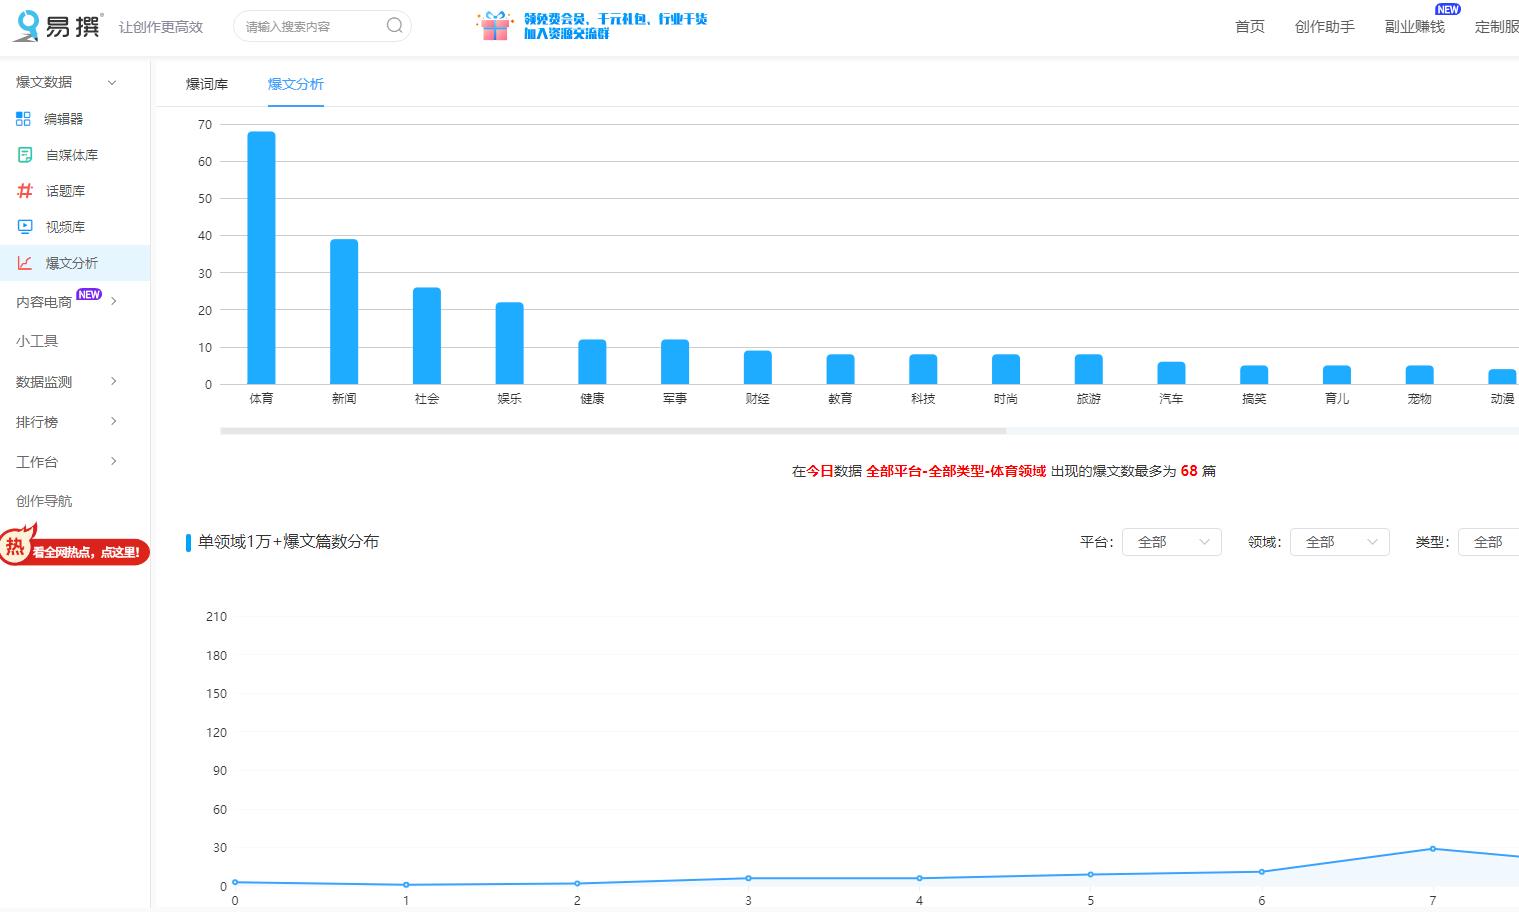
Task: Open the 领域 dropdown
Action: [x=1339, y=542]
